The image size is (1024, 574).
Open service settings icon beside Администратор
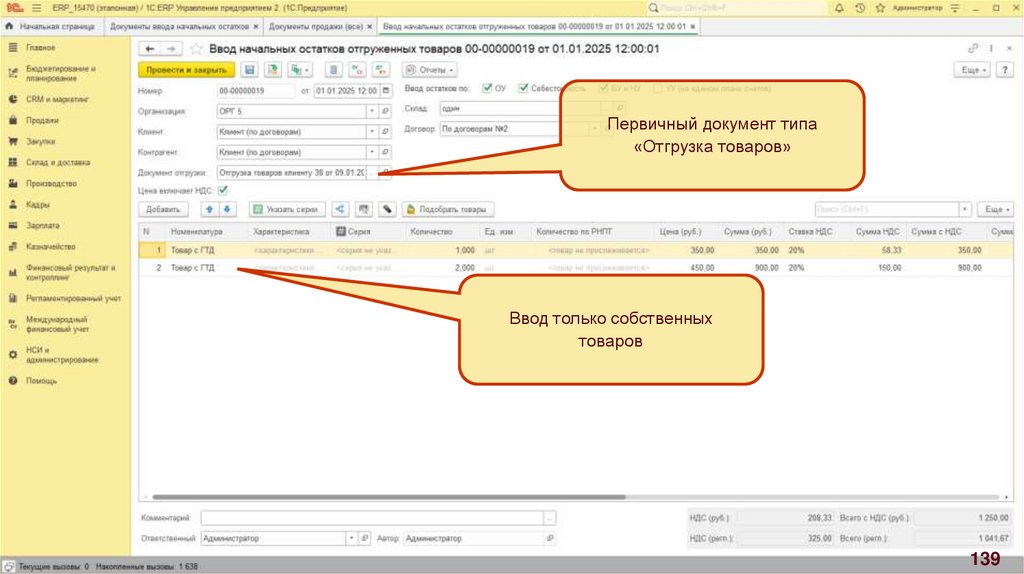click(x=955, y=8)
